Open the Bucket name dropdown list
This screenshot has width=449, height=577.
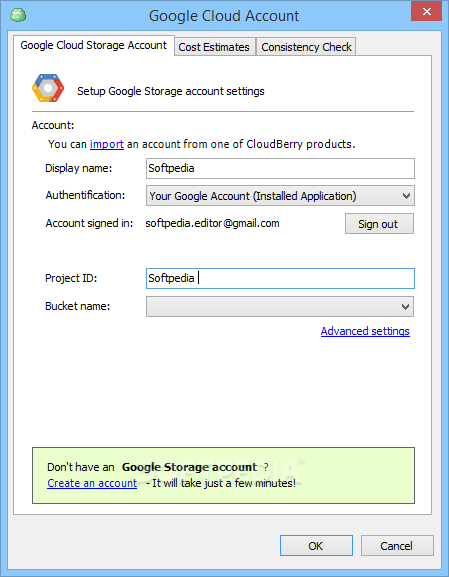point(280,307)
